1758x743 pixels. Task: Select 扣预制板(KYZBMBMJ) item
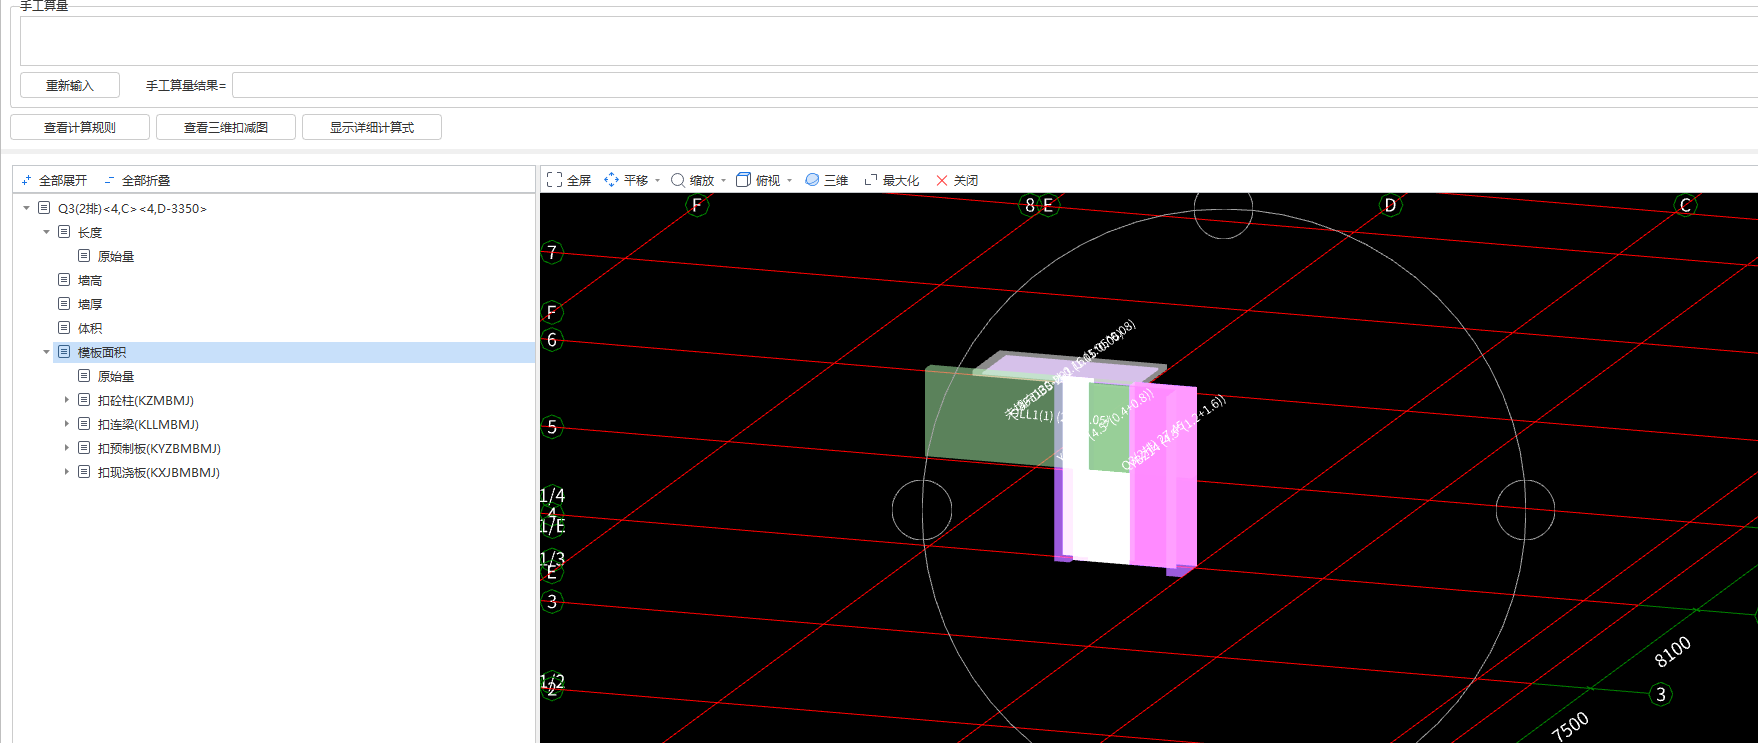(159, 448)
